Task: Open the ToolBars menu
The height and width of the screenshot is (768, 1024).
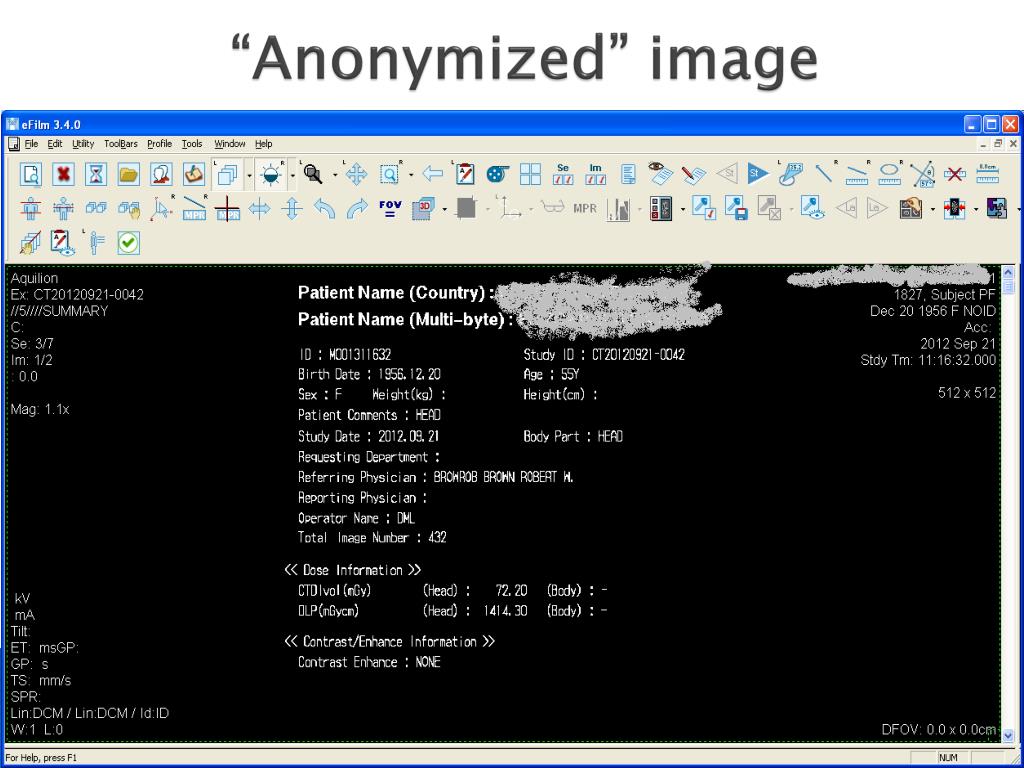Action: 121,144
